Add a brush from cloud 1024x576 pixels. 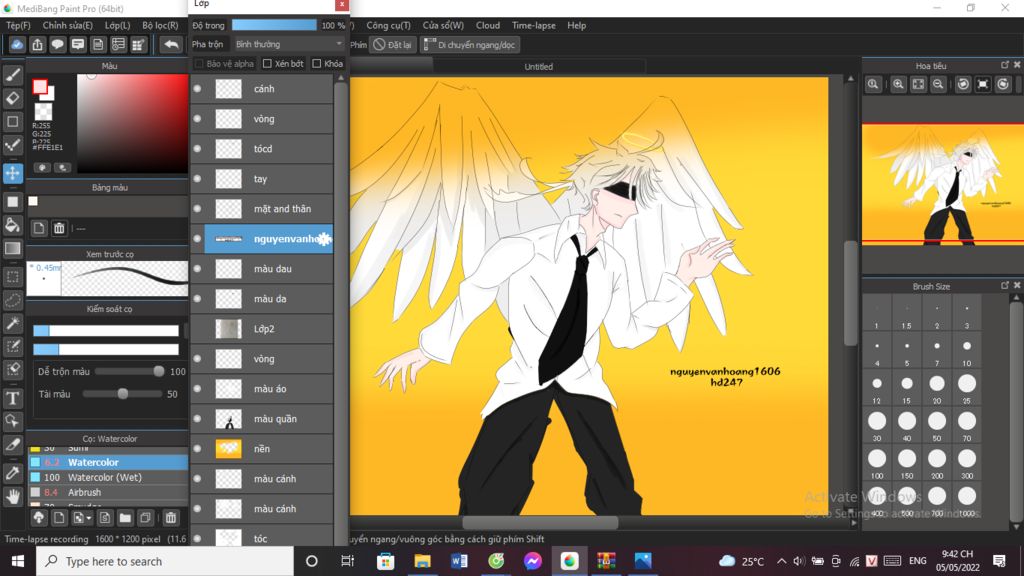[x=39, y=518]
